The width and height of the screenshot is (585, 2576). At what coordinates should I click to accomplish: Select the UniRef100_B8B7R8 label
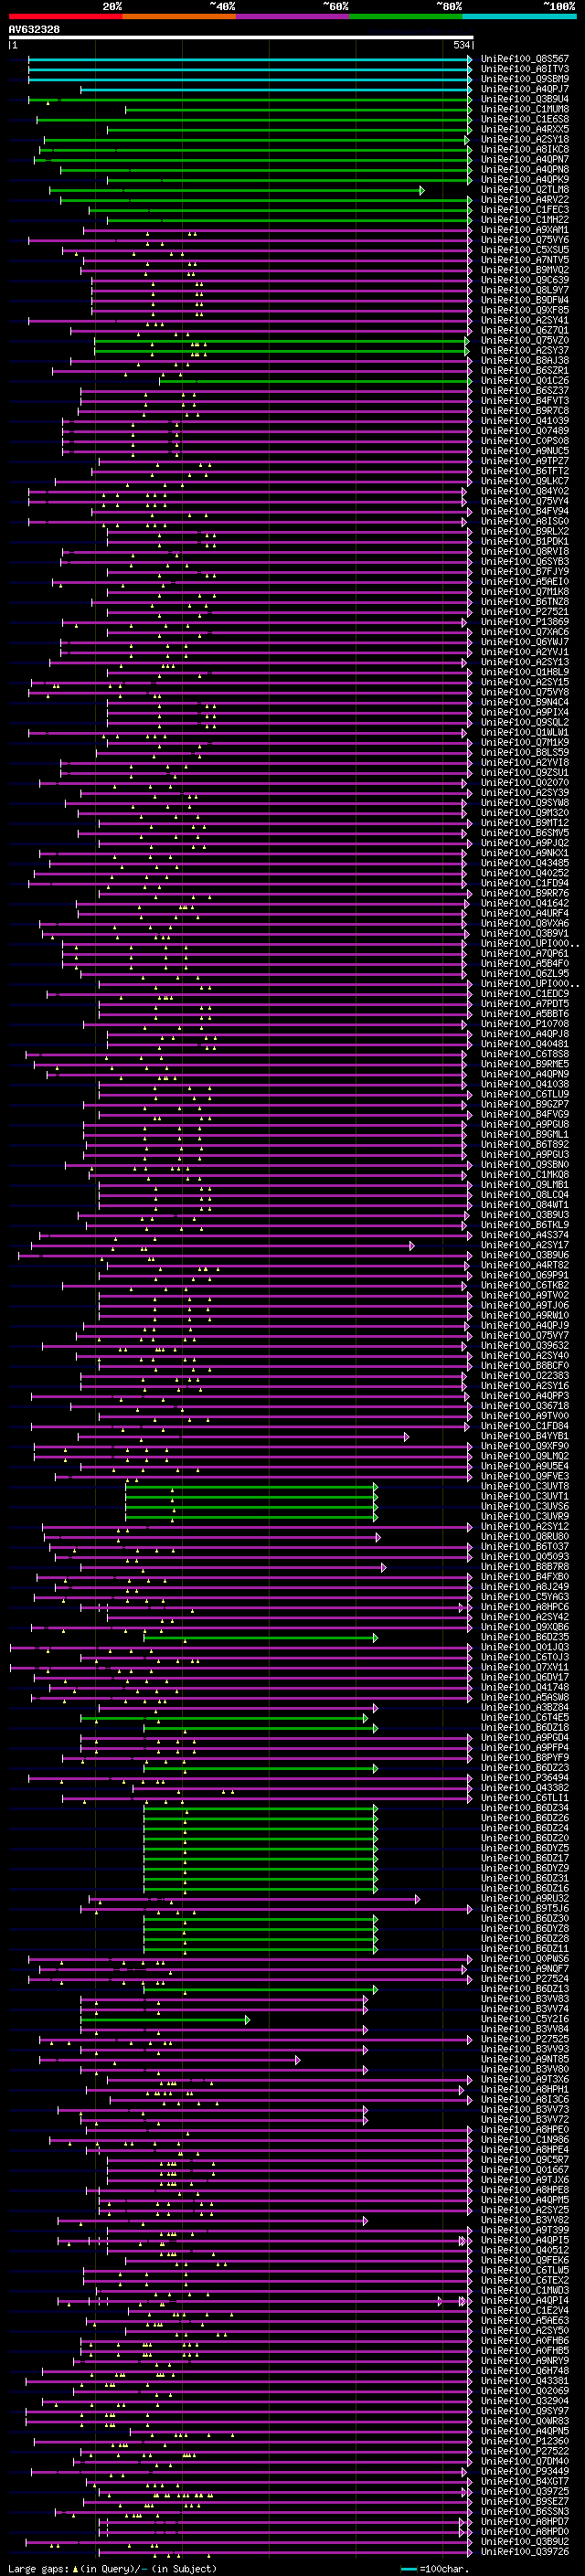525,1567
